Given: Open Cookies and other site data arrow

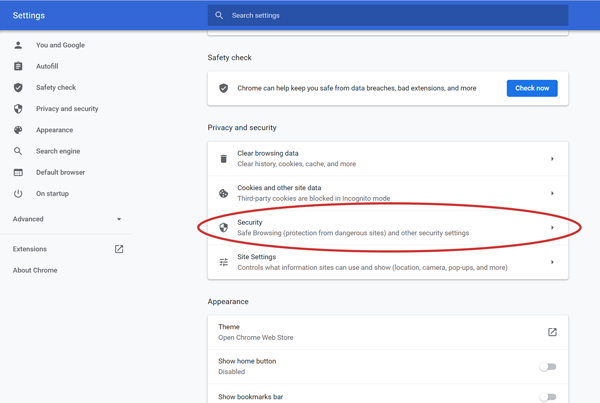Looking at the screenshot, I should (x=552, y=193).
